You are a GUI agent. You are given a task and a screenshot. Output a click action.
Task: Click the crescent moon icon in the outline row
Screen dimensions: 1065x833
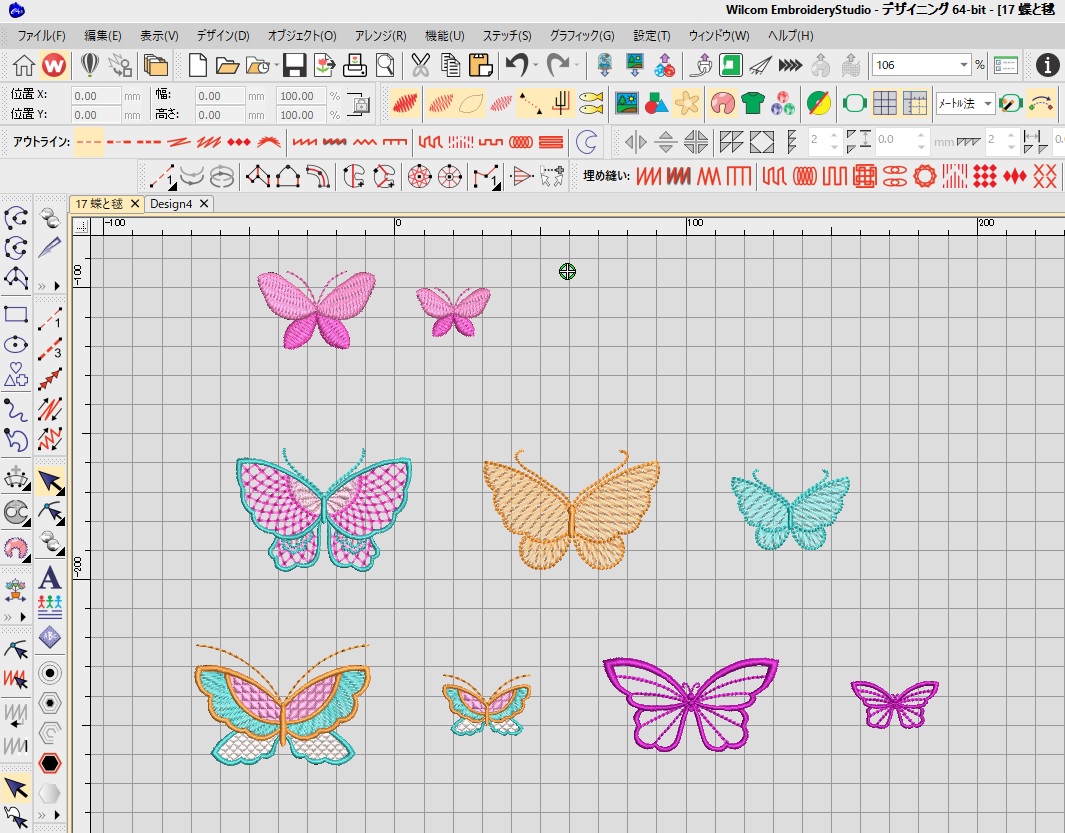[x=586, y=142]
